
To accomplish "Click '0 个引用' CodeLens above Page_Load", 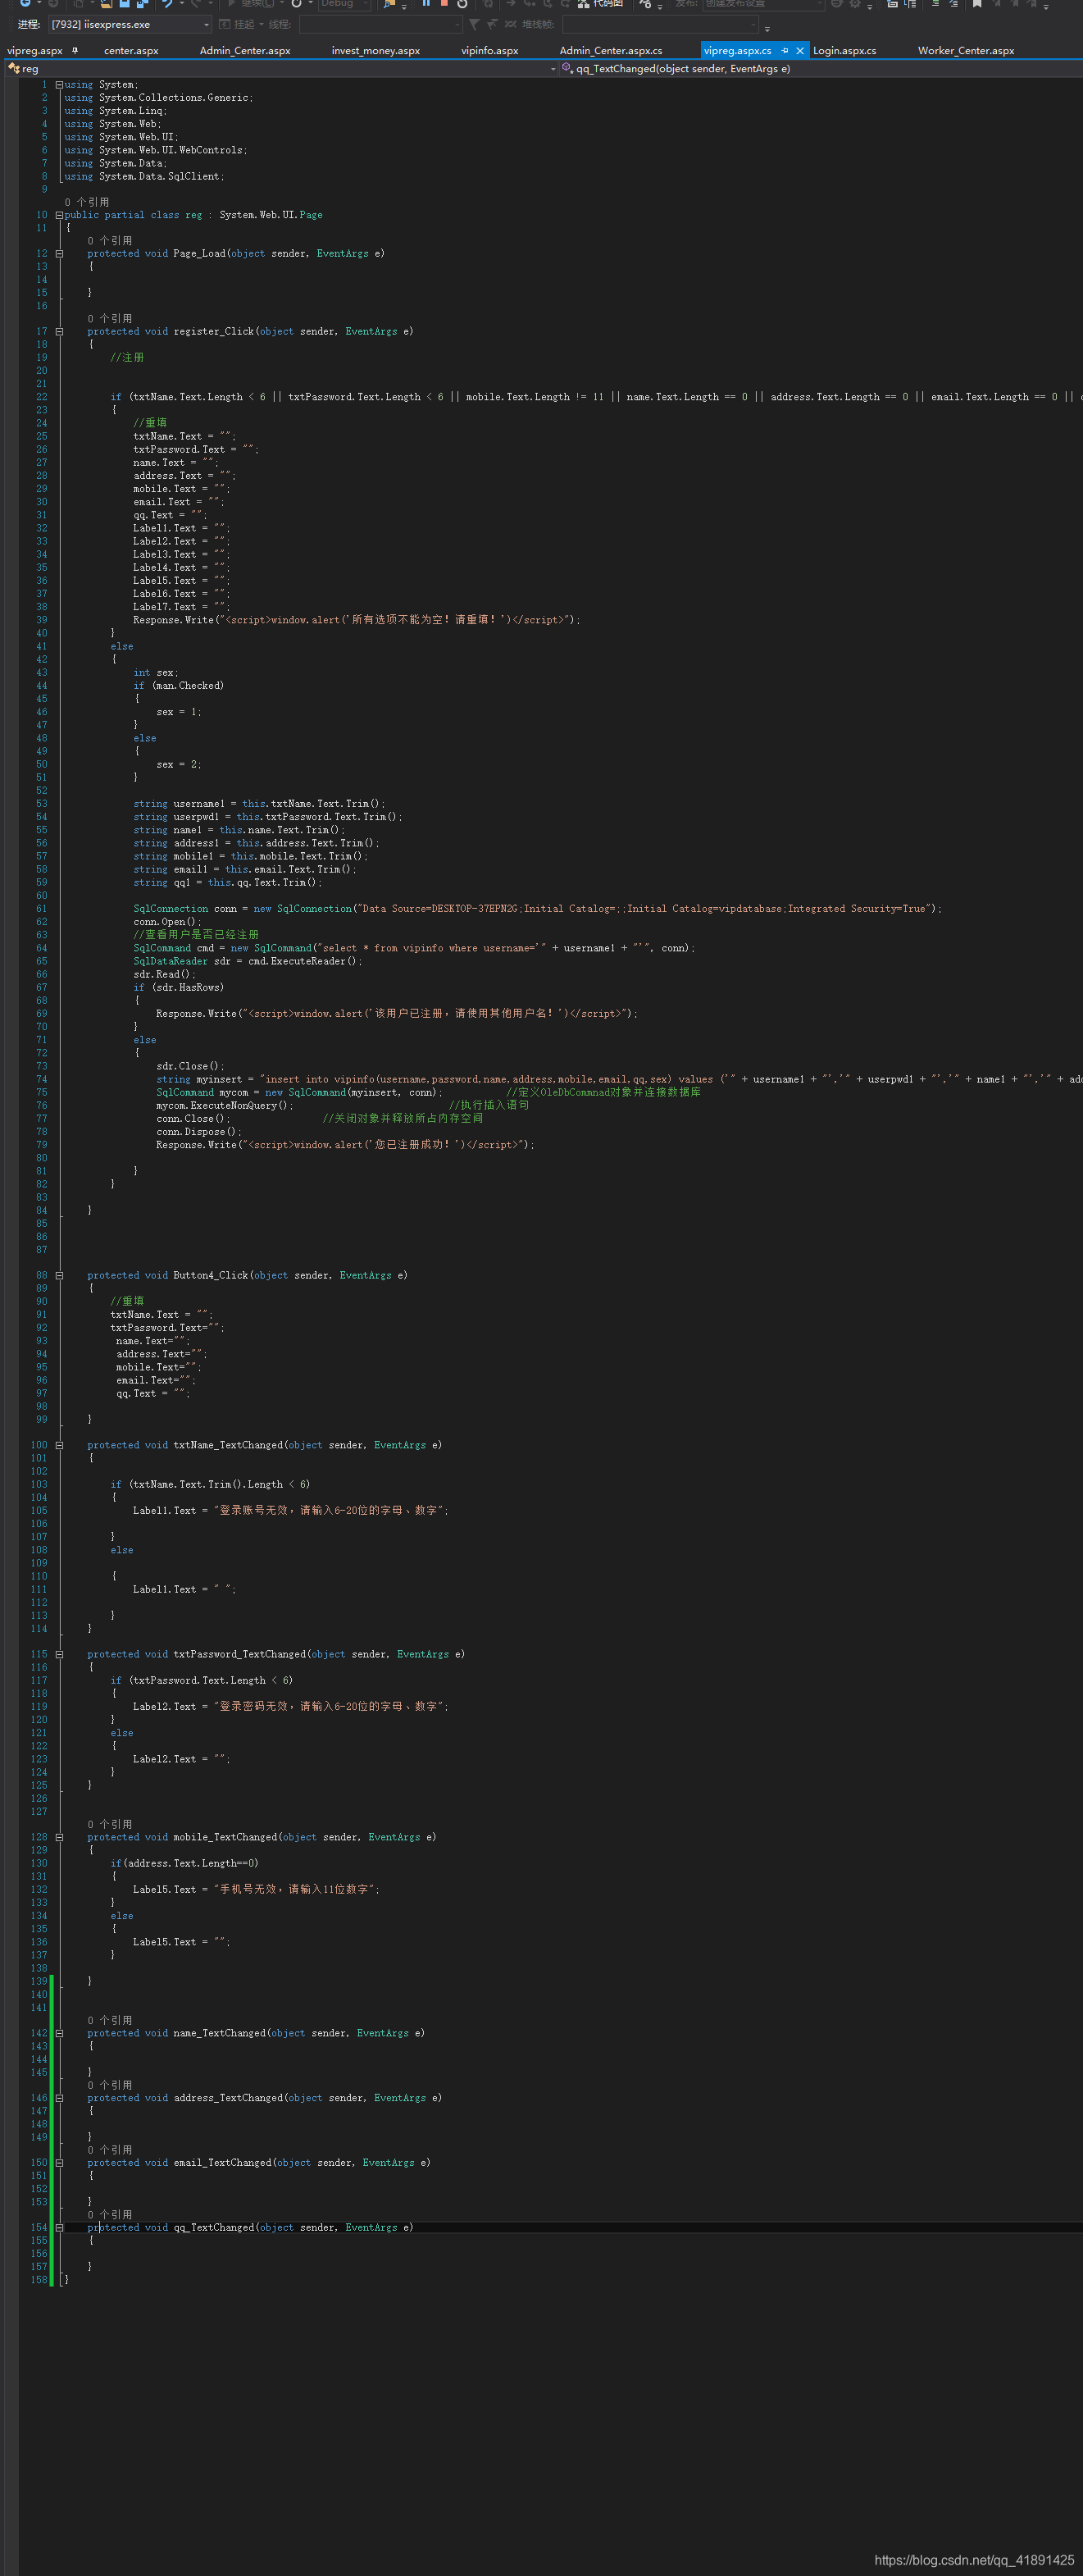I will click(x=110, y=241).
